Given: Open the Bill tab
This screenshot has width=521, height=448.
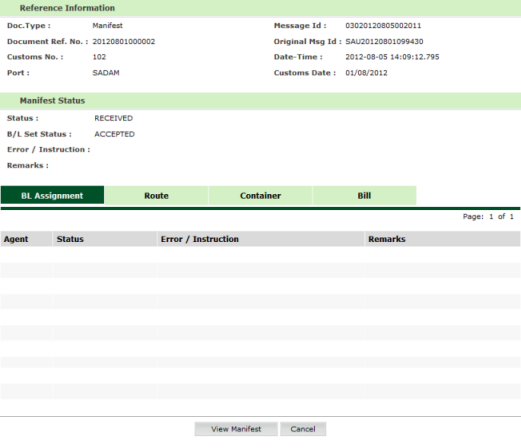Looking at the screenshot, I should [x=364, y=195].
